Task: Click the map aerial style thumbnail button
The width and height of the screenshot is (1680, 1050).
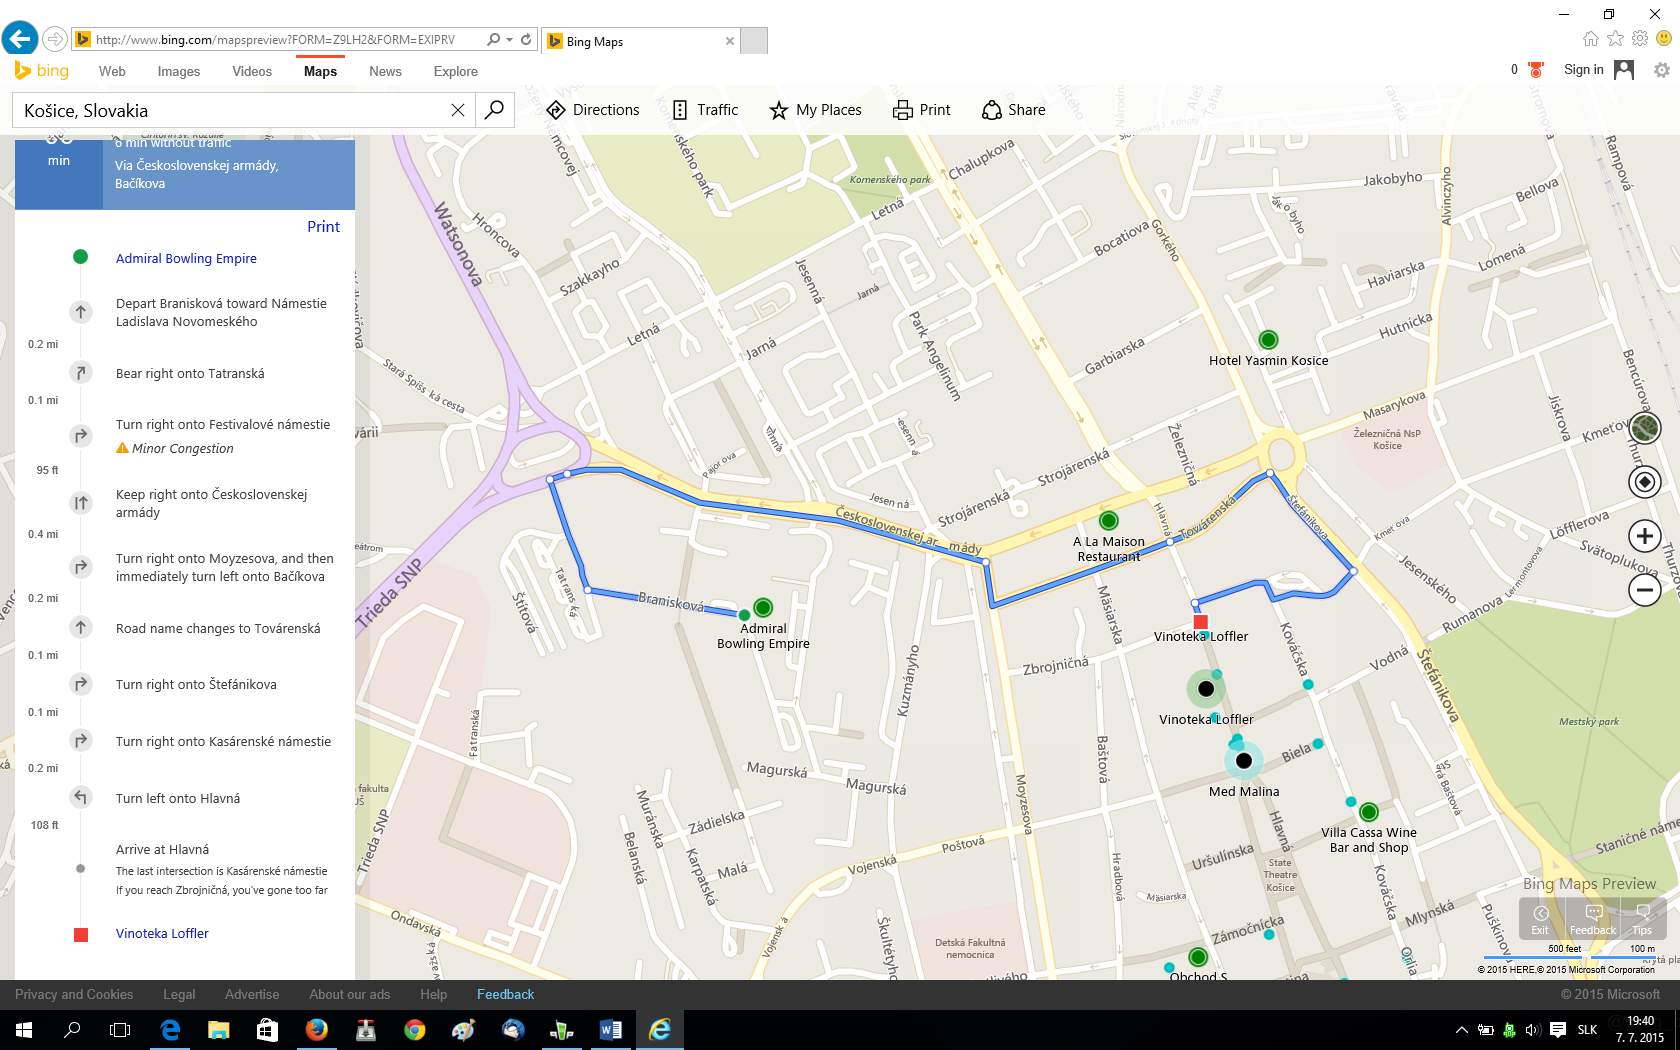Action: tap(1645, 428)
